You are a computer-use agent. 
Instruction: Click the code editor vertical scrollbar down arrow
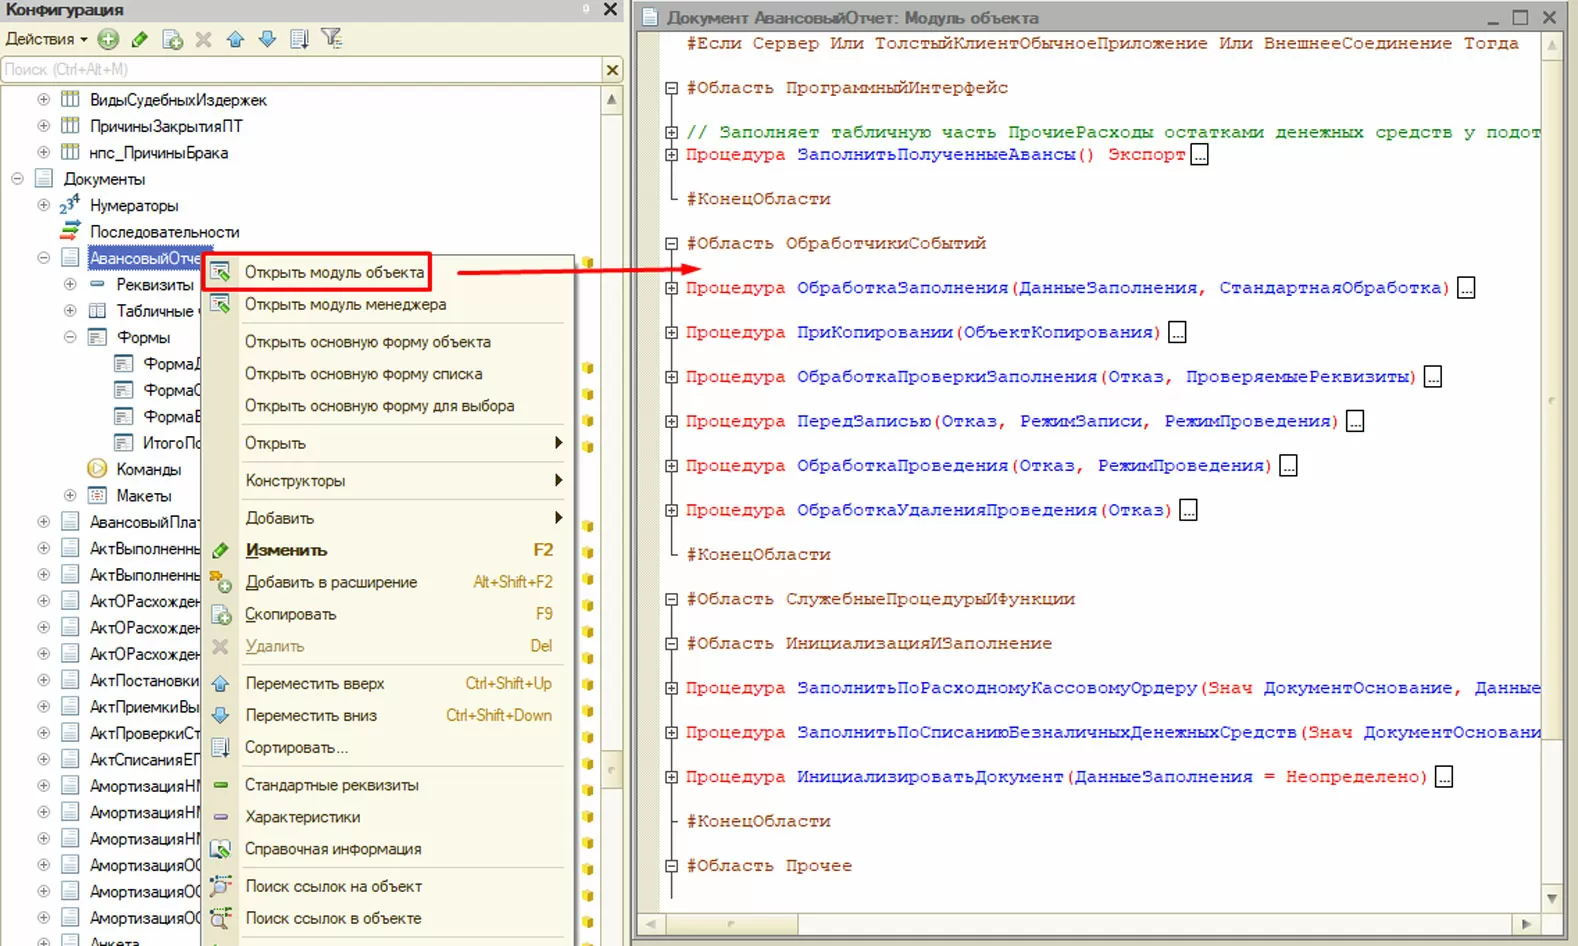1551,898
